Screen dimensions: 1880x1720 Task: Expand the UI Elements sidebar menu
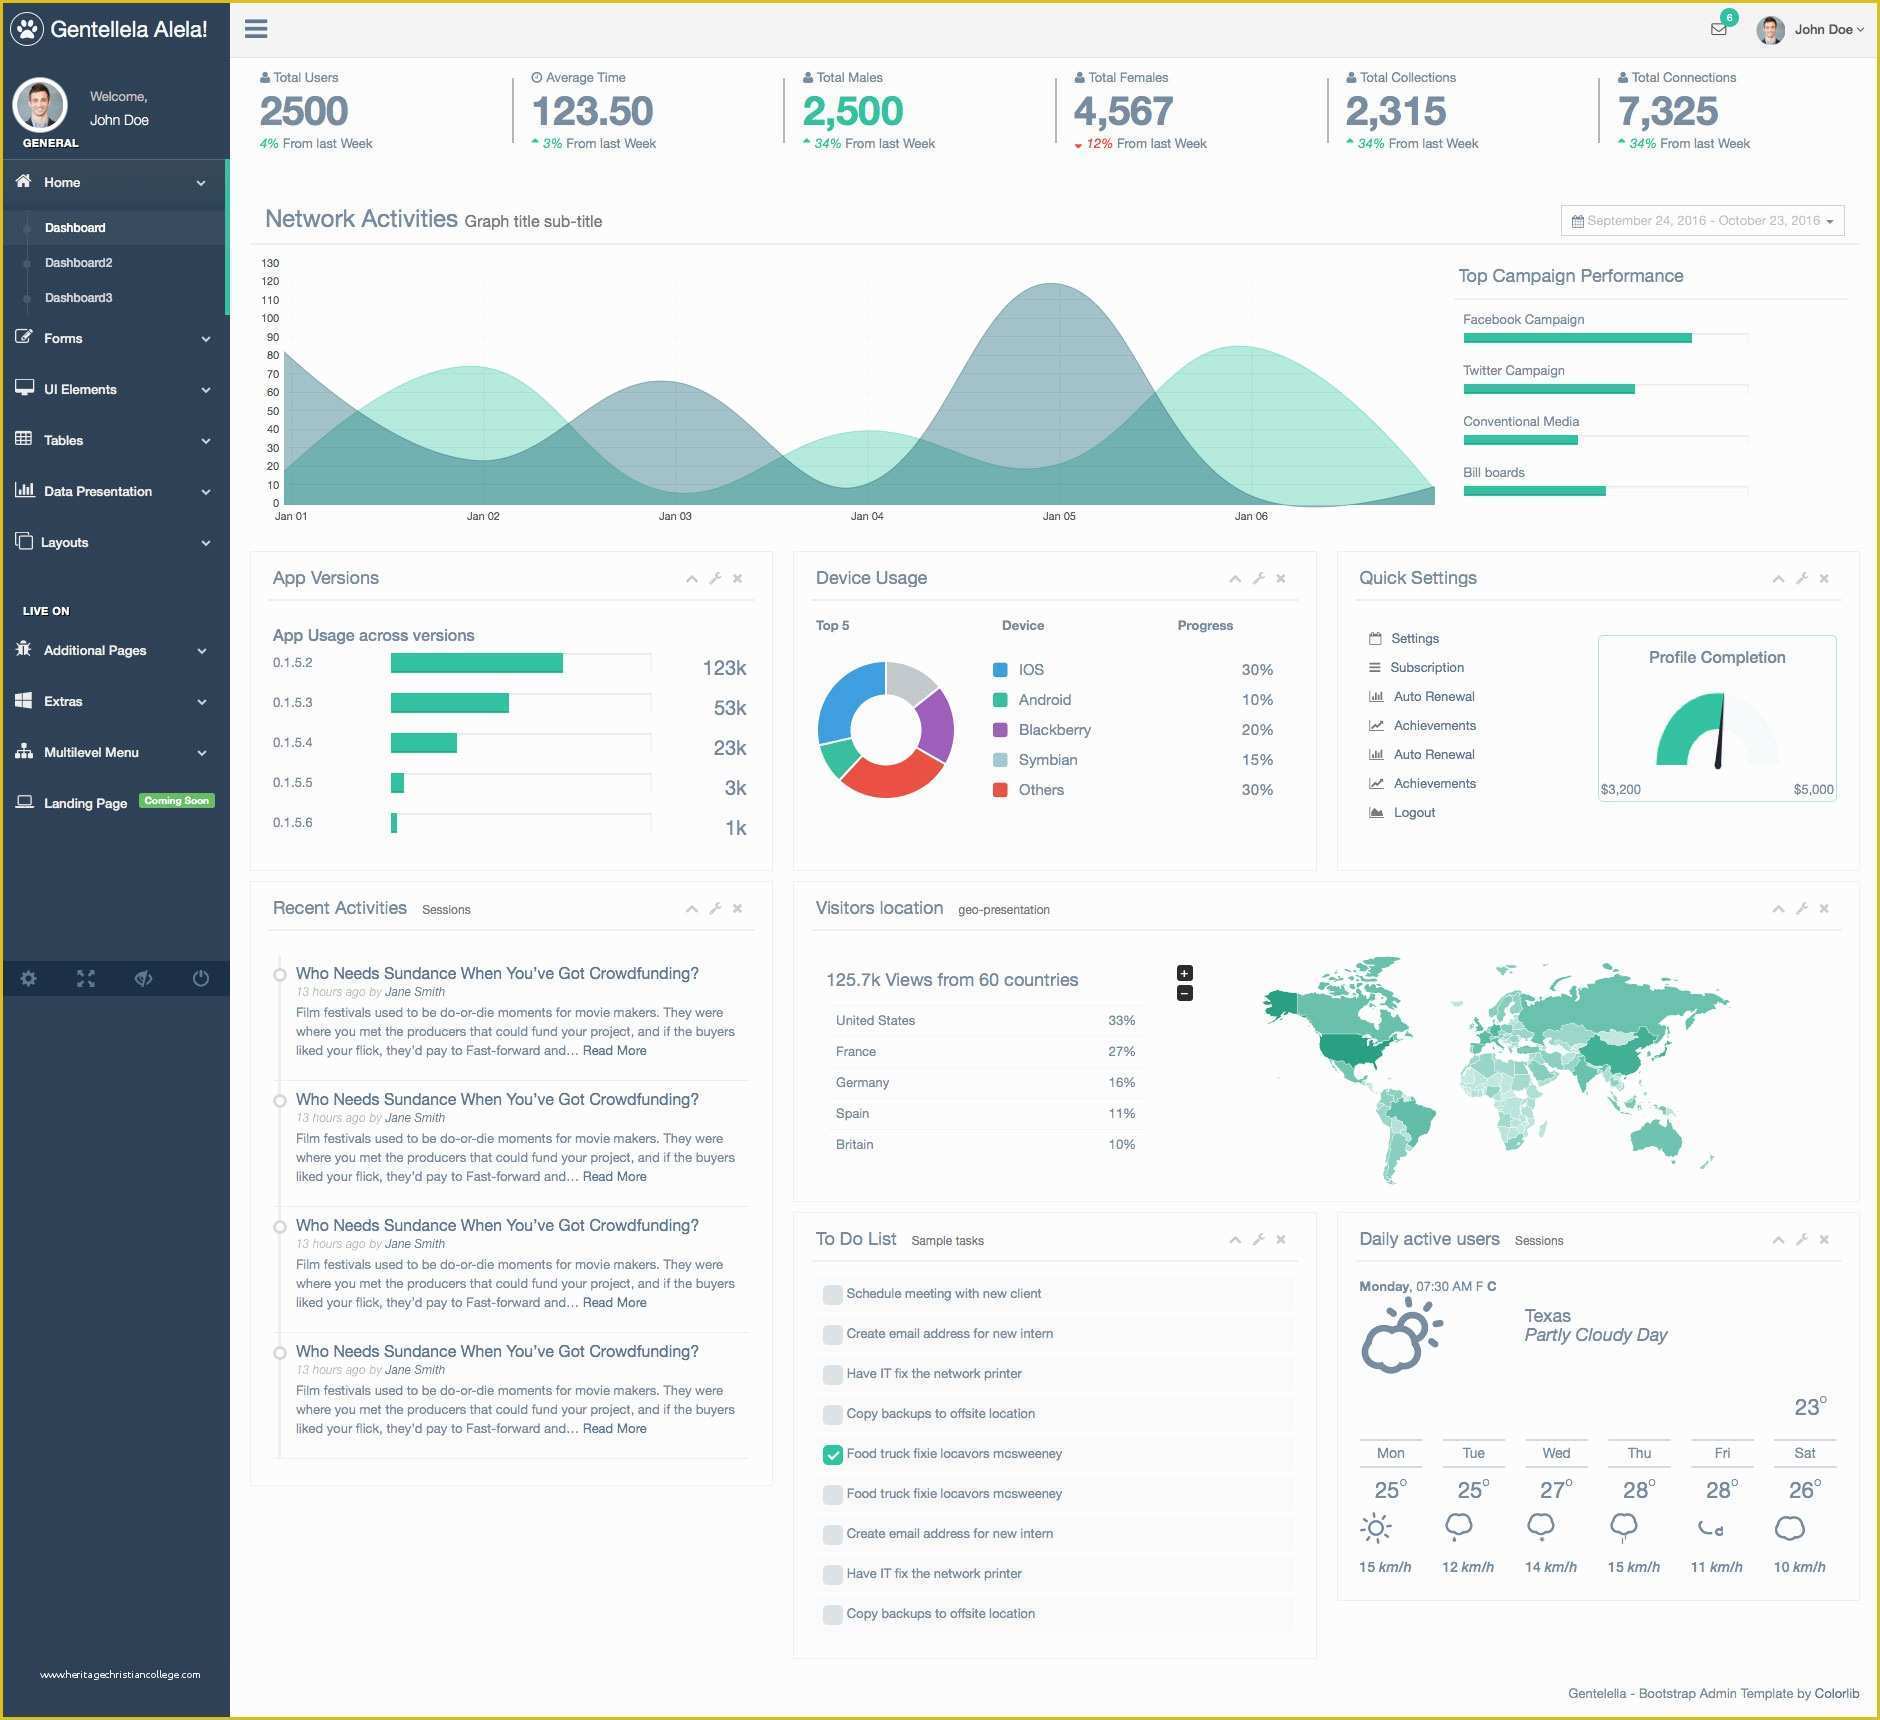tap(114, 390)
